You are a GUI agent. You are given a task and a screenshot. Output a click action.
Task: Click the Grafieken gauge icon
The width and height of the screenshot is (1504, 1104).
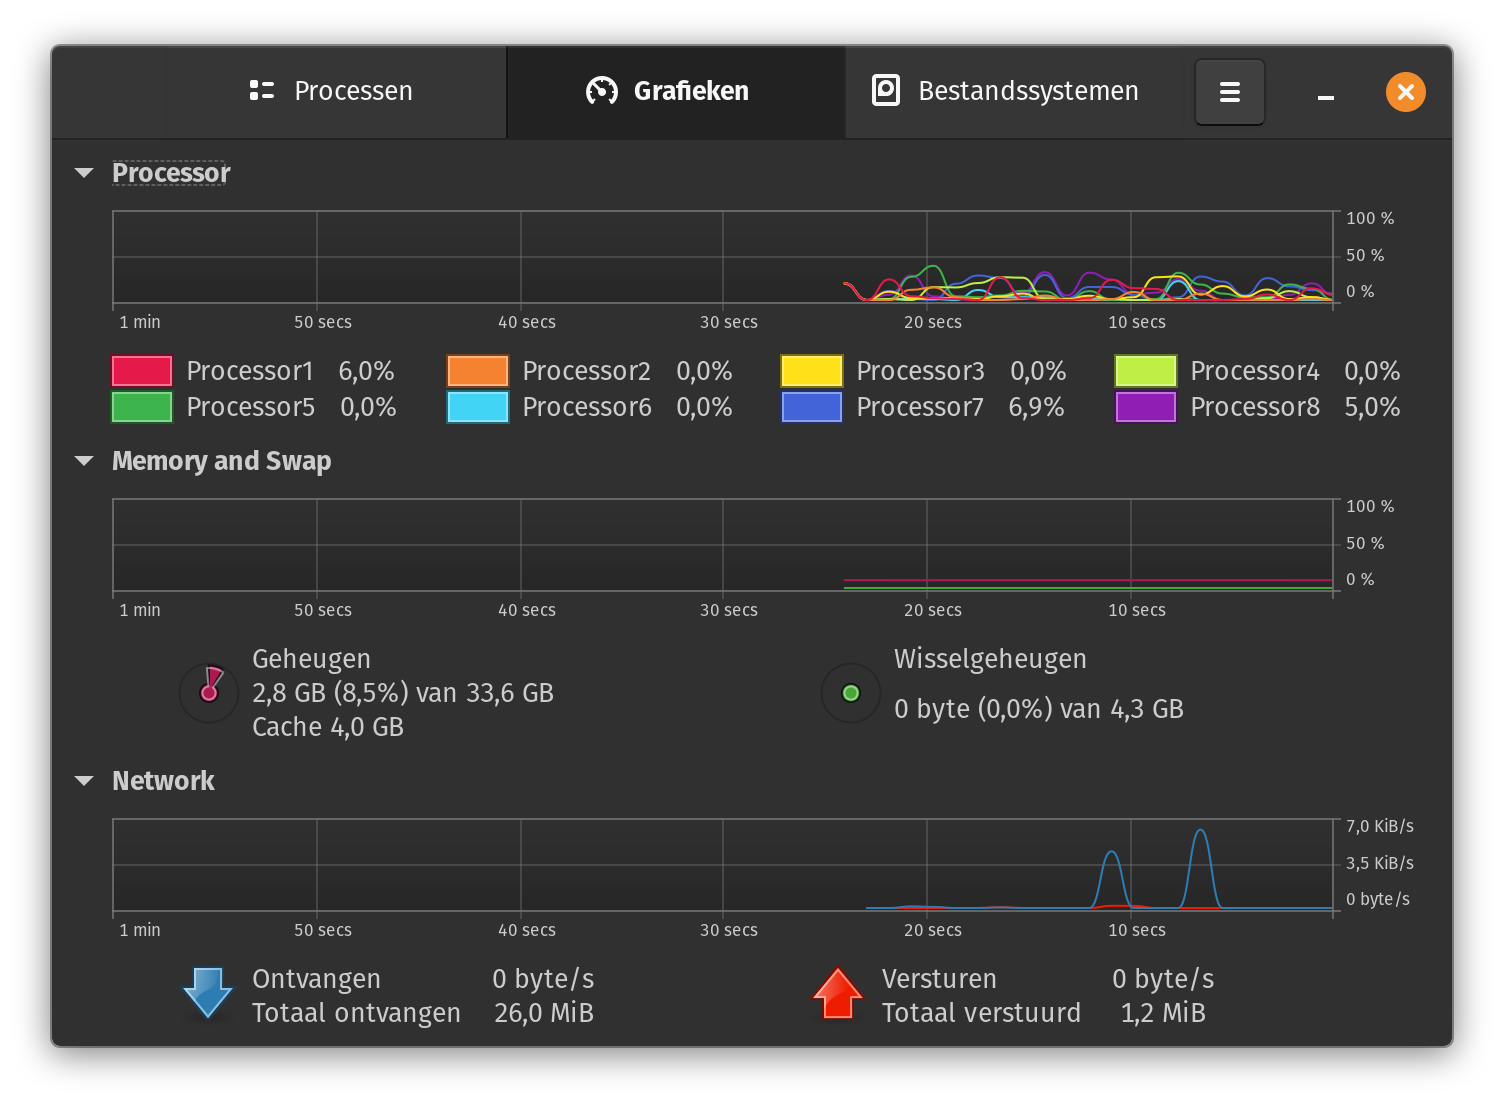pos(602,91)
